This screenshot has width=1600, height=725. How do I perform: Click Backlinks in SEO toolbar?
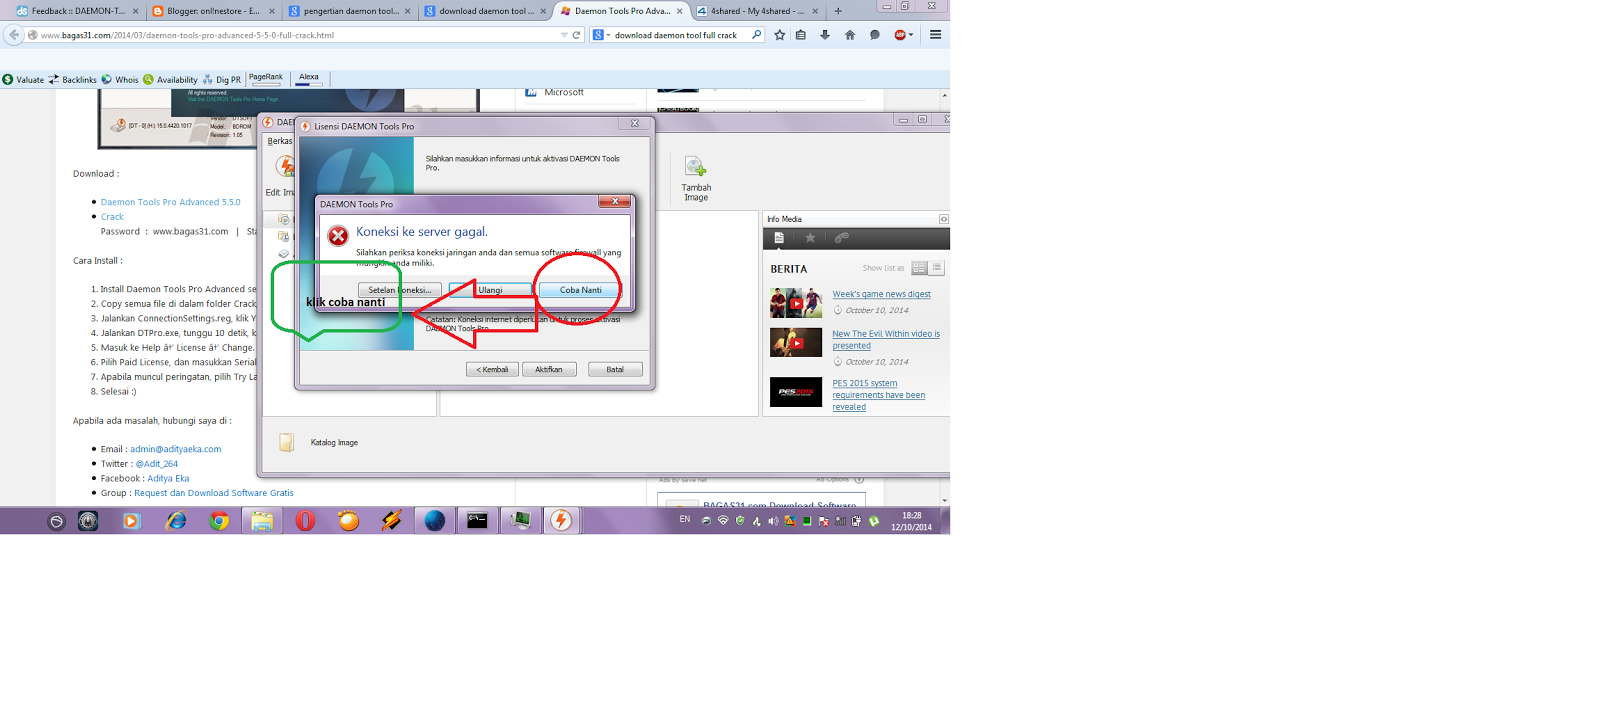(72, 79)
